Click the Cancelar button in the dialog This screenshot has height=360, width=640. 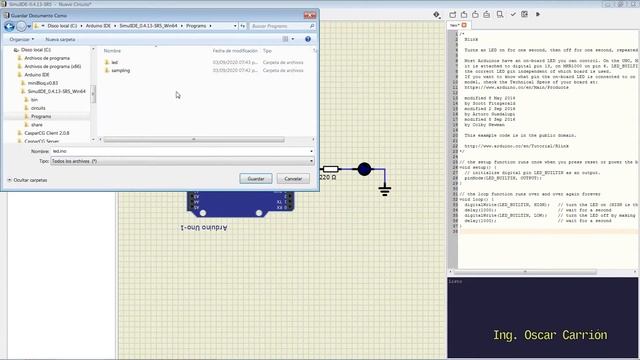coord(293,179)
